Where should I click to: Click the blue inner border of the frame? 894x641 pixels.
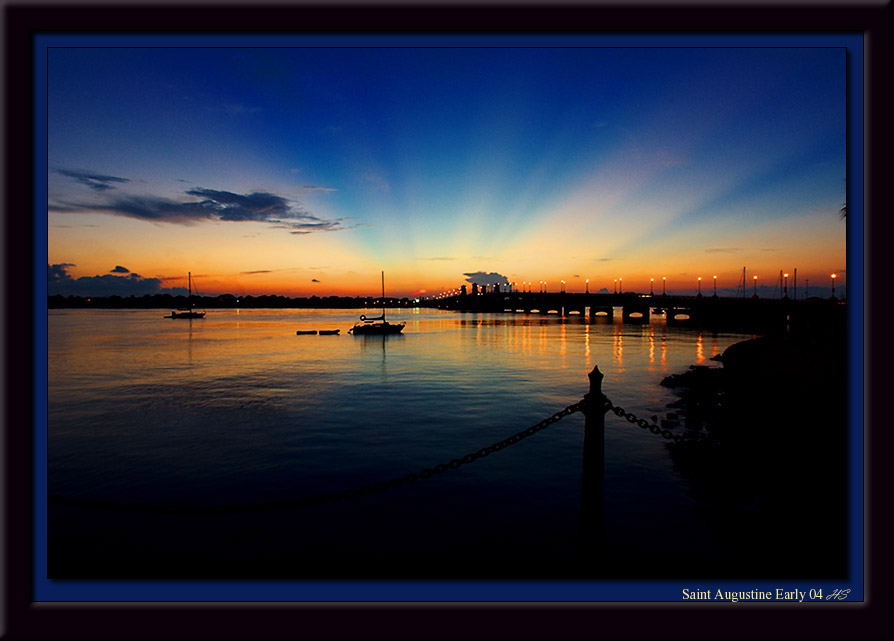[x=41, y=320]
